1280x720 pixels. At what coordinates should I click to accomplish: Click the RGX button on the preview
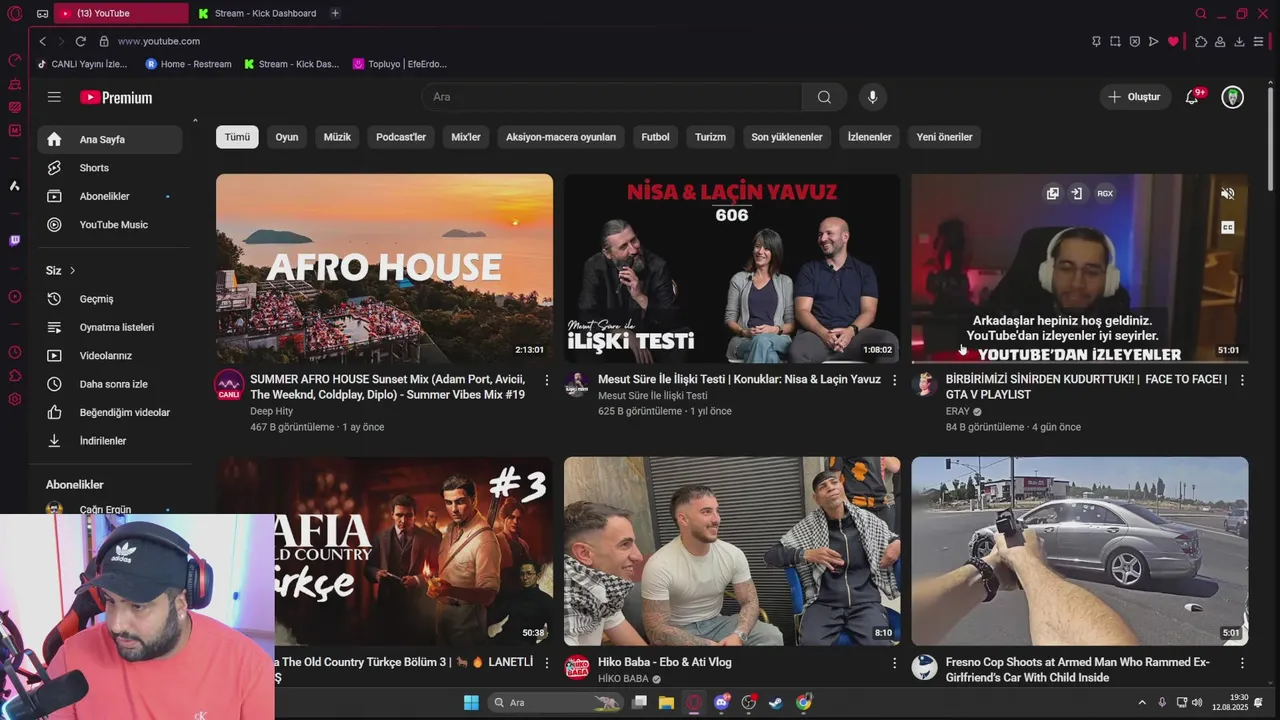pos(1105,193)
